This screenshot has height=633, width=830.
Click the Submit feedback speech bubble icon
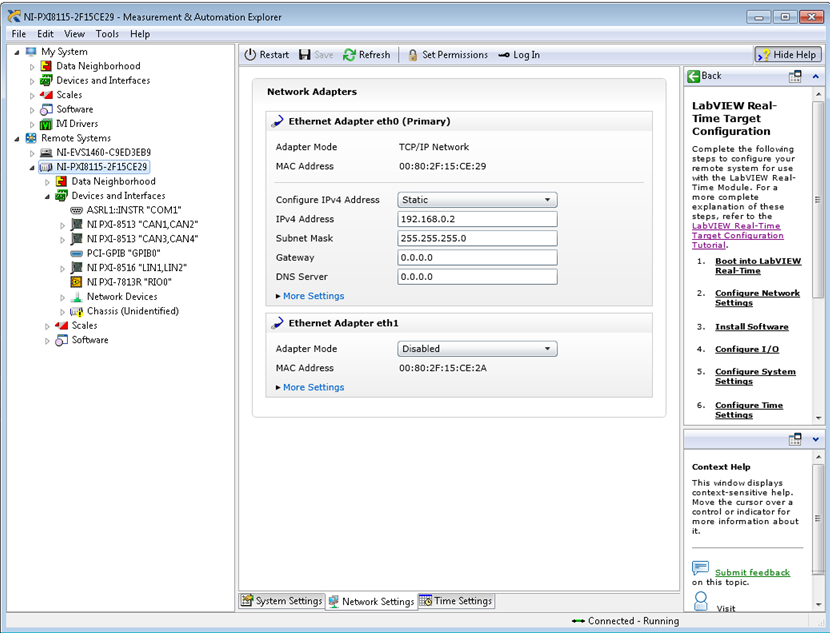[700, 568]
